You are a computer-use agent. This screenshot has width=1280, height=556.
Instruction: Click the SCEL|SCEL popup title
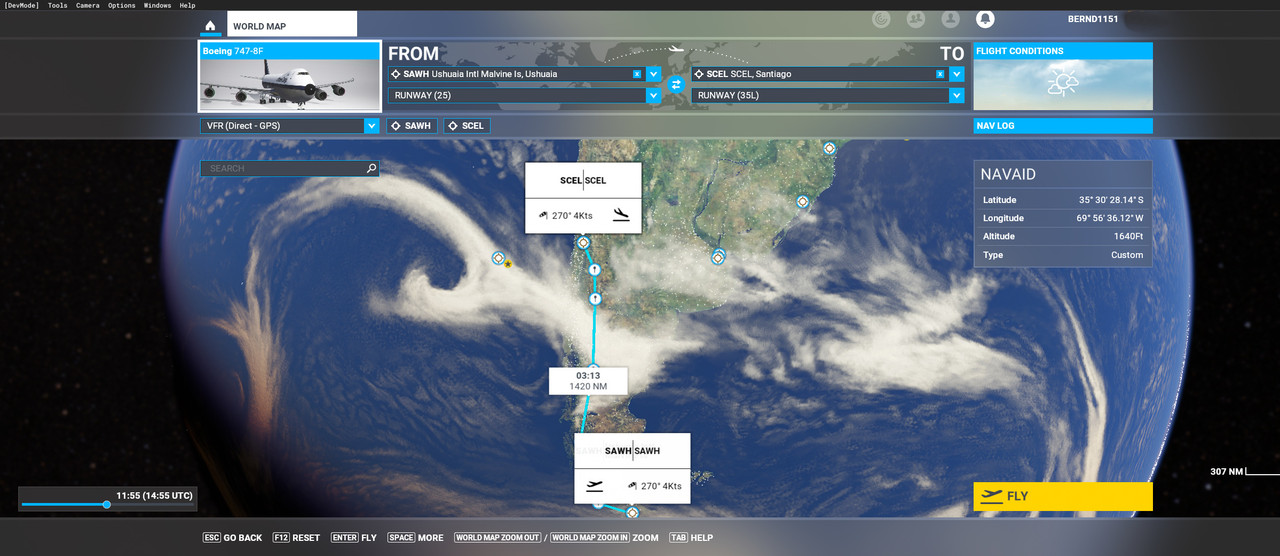point(583,181)
